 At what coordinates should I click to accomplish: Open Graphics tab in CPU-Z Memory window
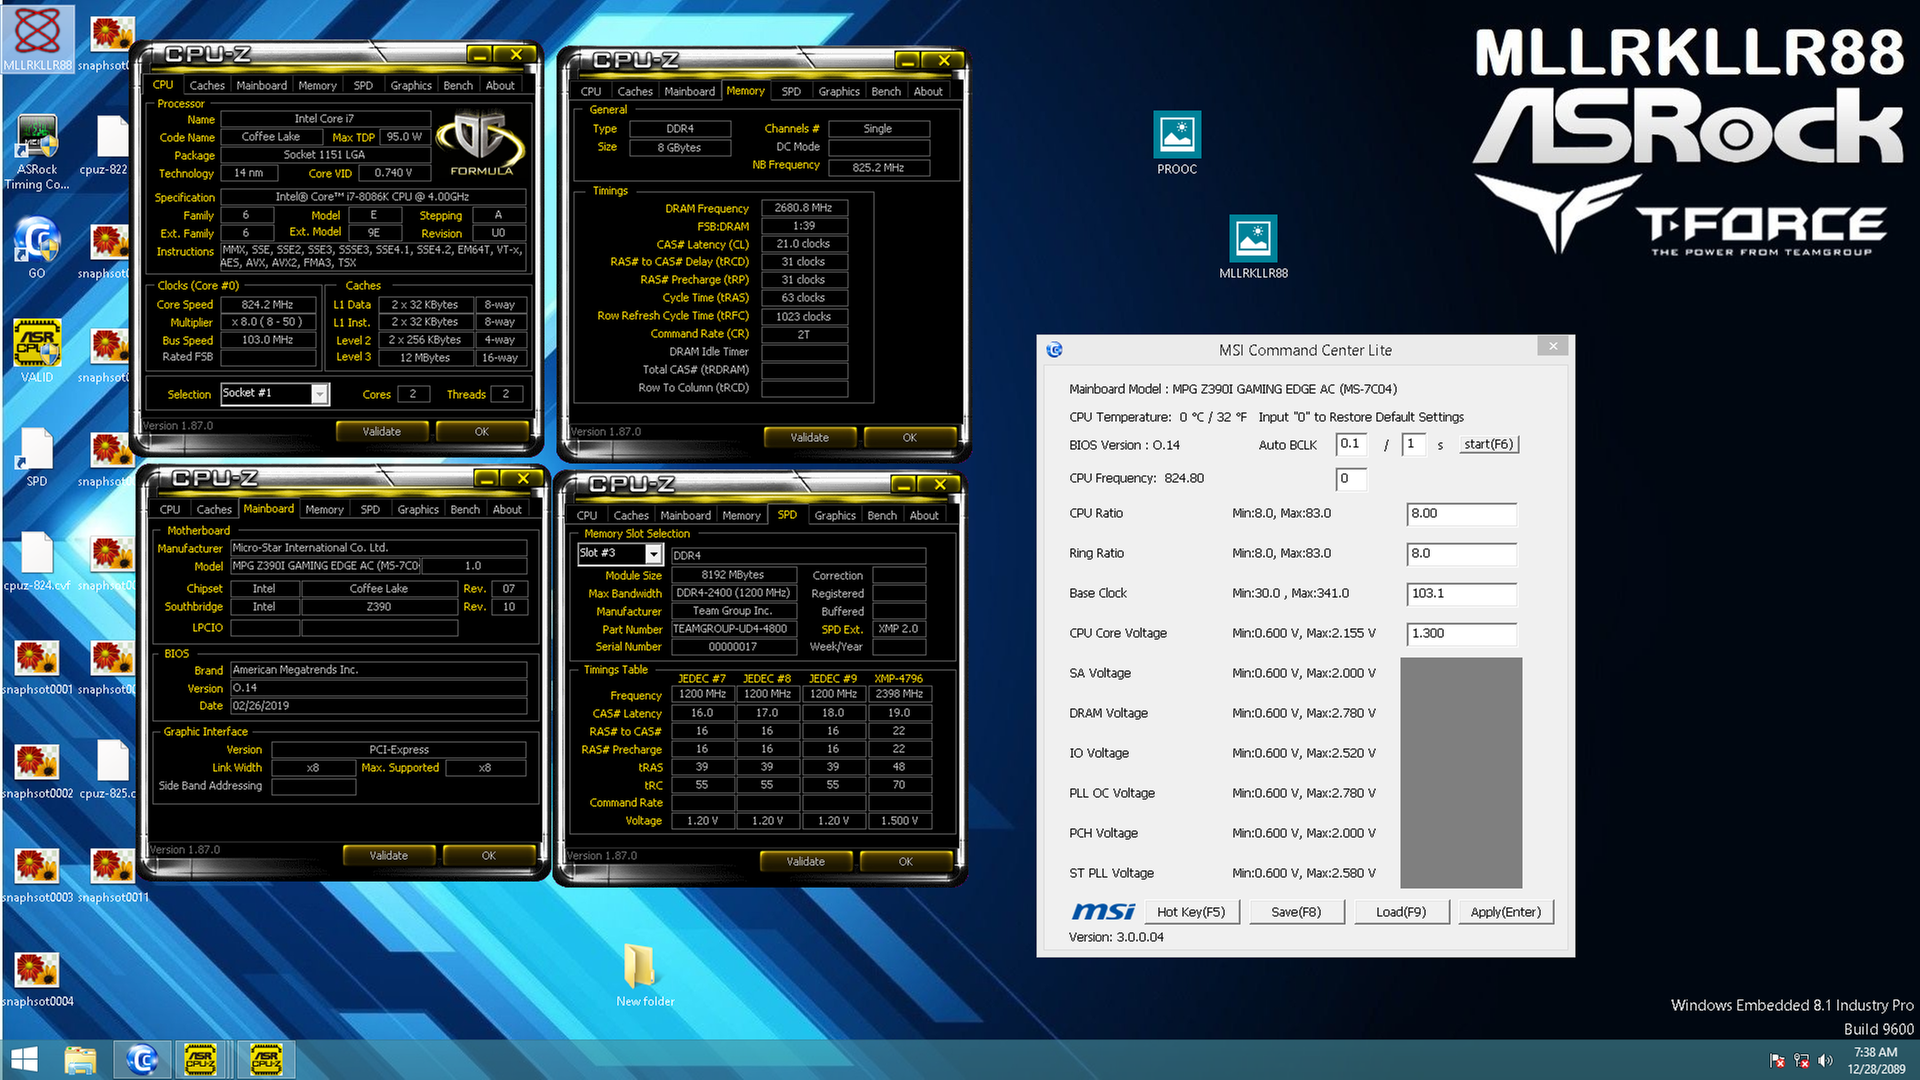[x=838, y=92]
